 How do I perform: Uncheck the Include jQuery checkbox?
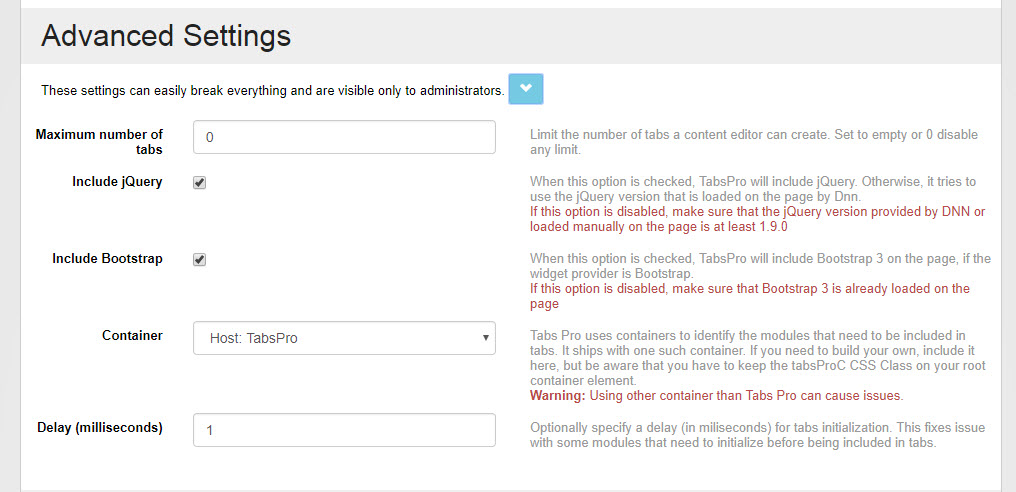tap(200, 183)
